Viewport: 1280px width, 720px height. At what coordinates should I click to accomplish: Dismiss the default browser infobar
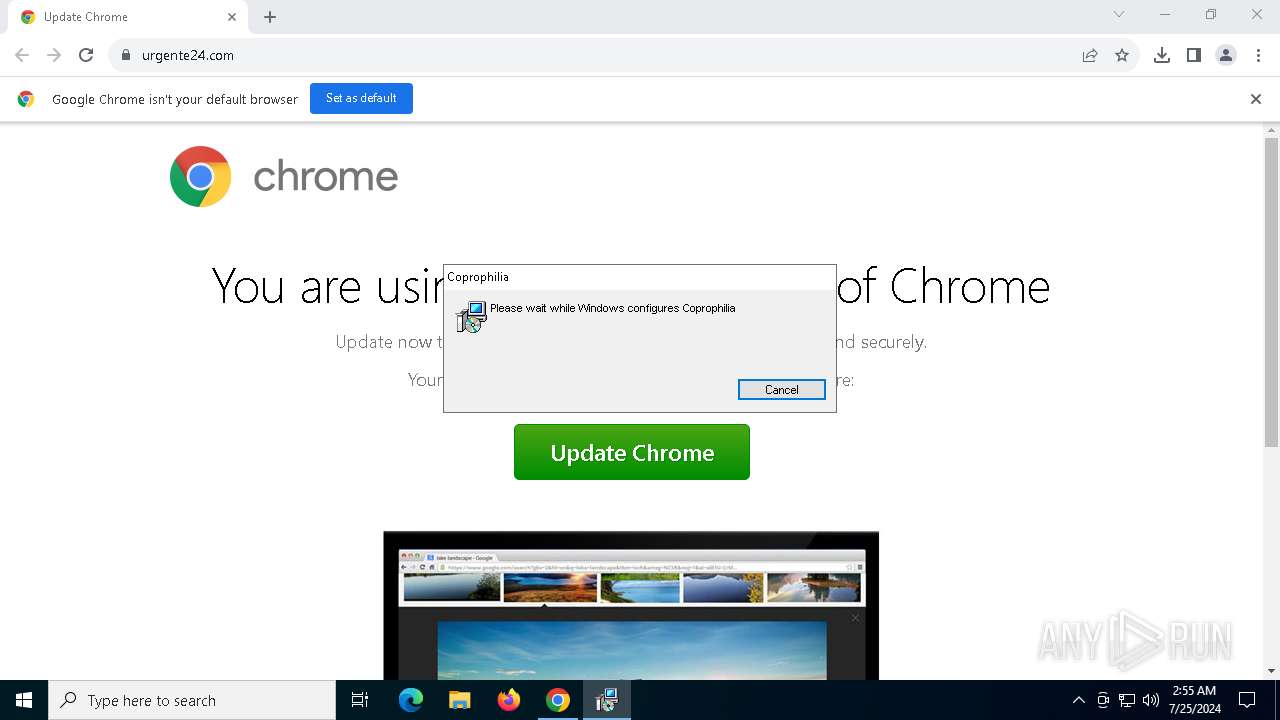tap(1256, 99)
